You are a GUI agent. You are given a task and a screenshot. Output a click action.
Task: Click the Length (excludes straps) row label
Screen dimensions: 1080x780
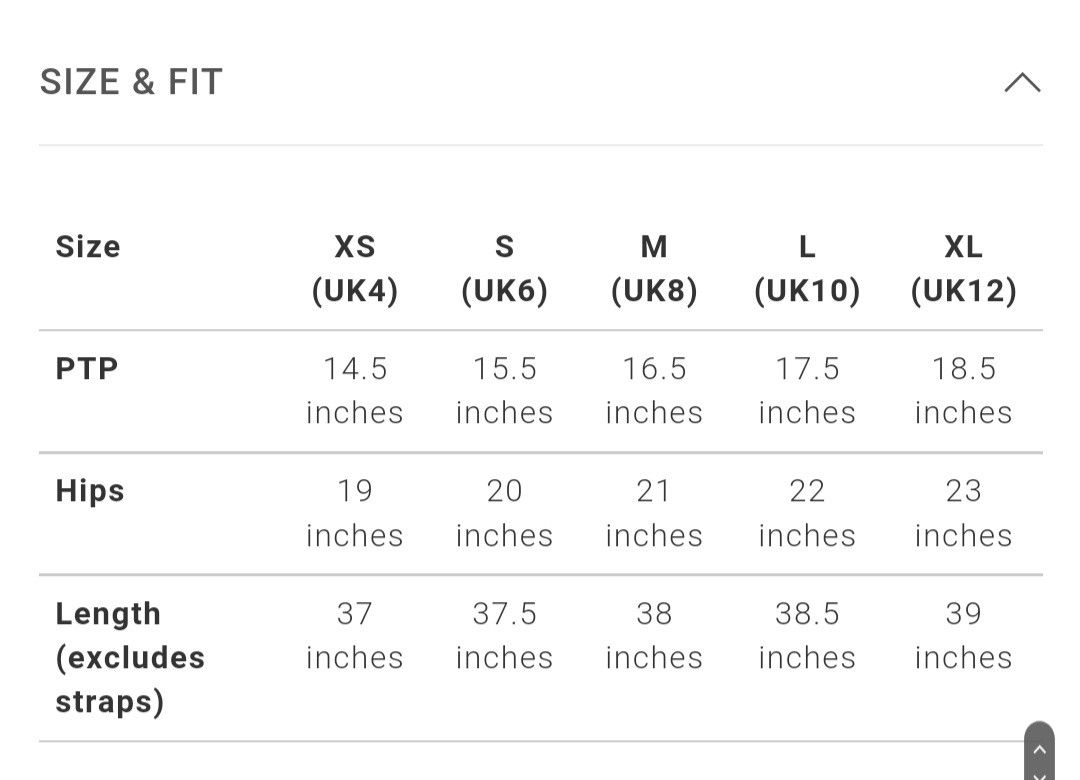(130, 657)
